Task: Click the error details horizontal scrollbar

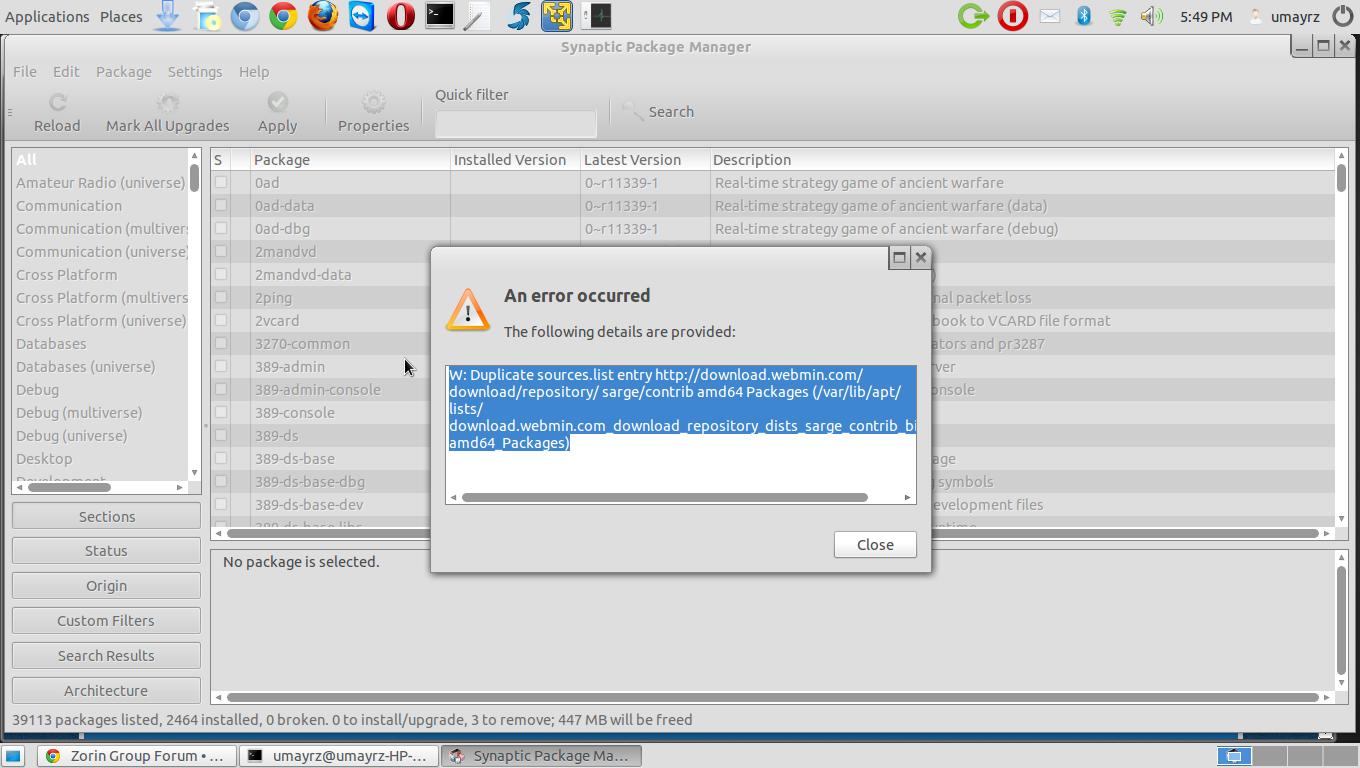Action: coord(664,497)
